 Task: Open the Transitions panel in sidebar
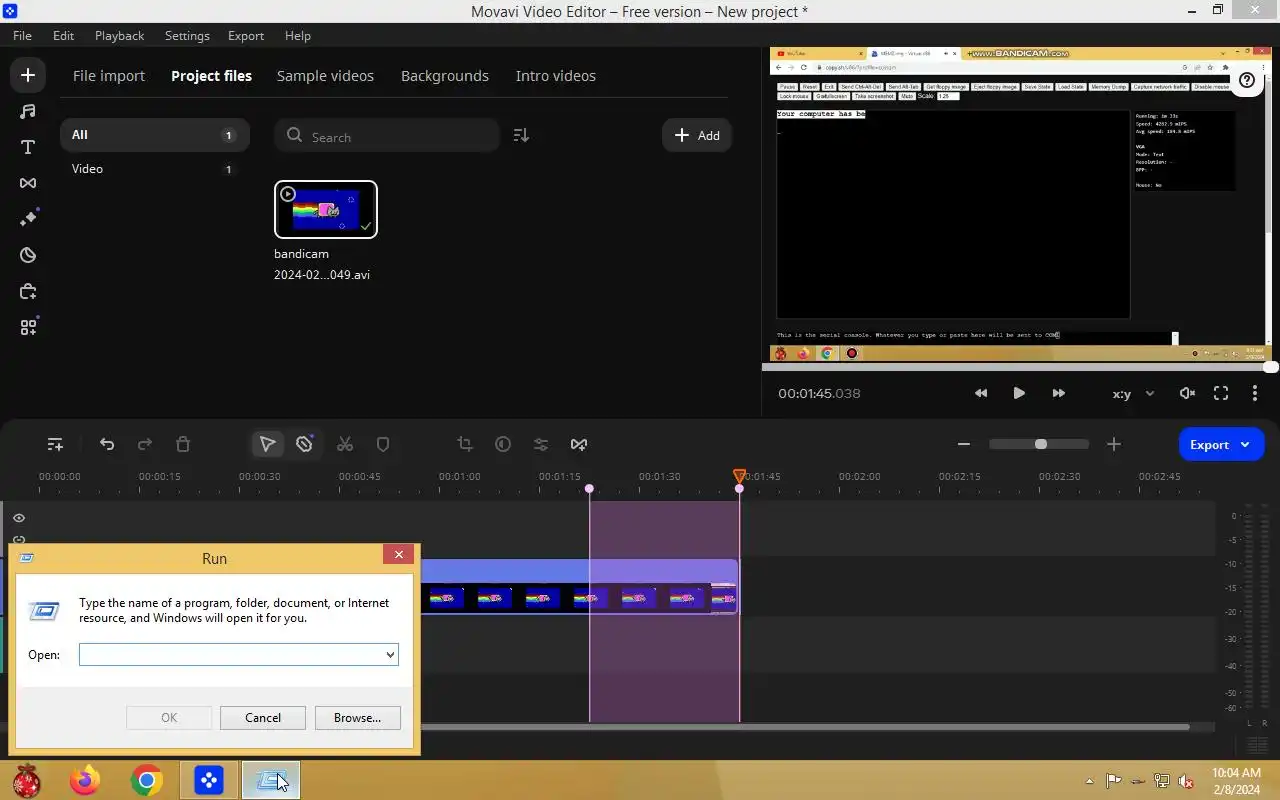(x=28, y=183)
